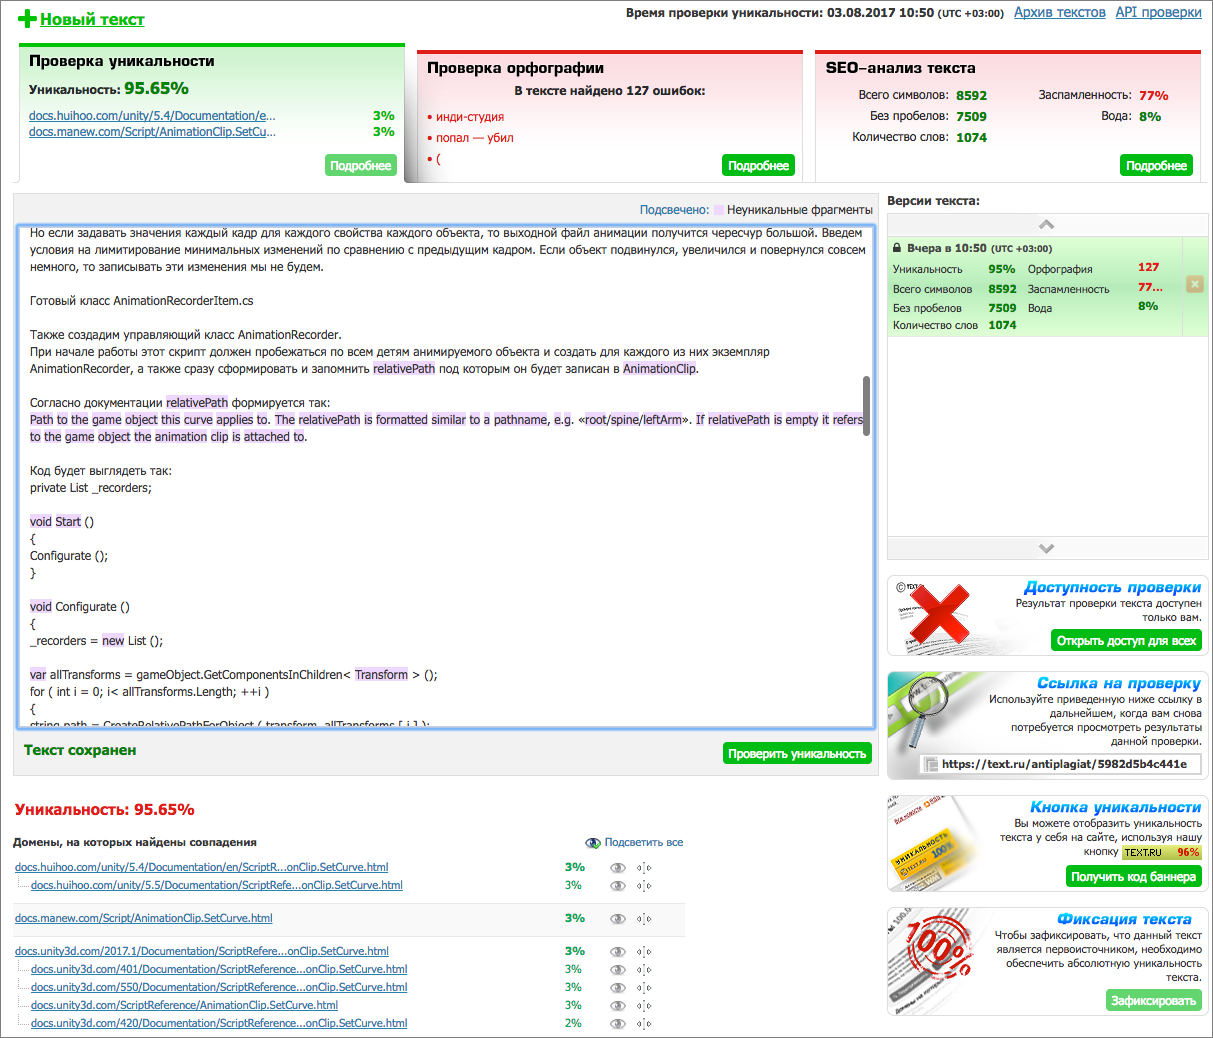Click compare arrows icon for docs.unity3d.com/420 row

[644, 1024]
